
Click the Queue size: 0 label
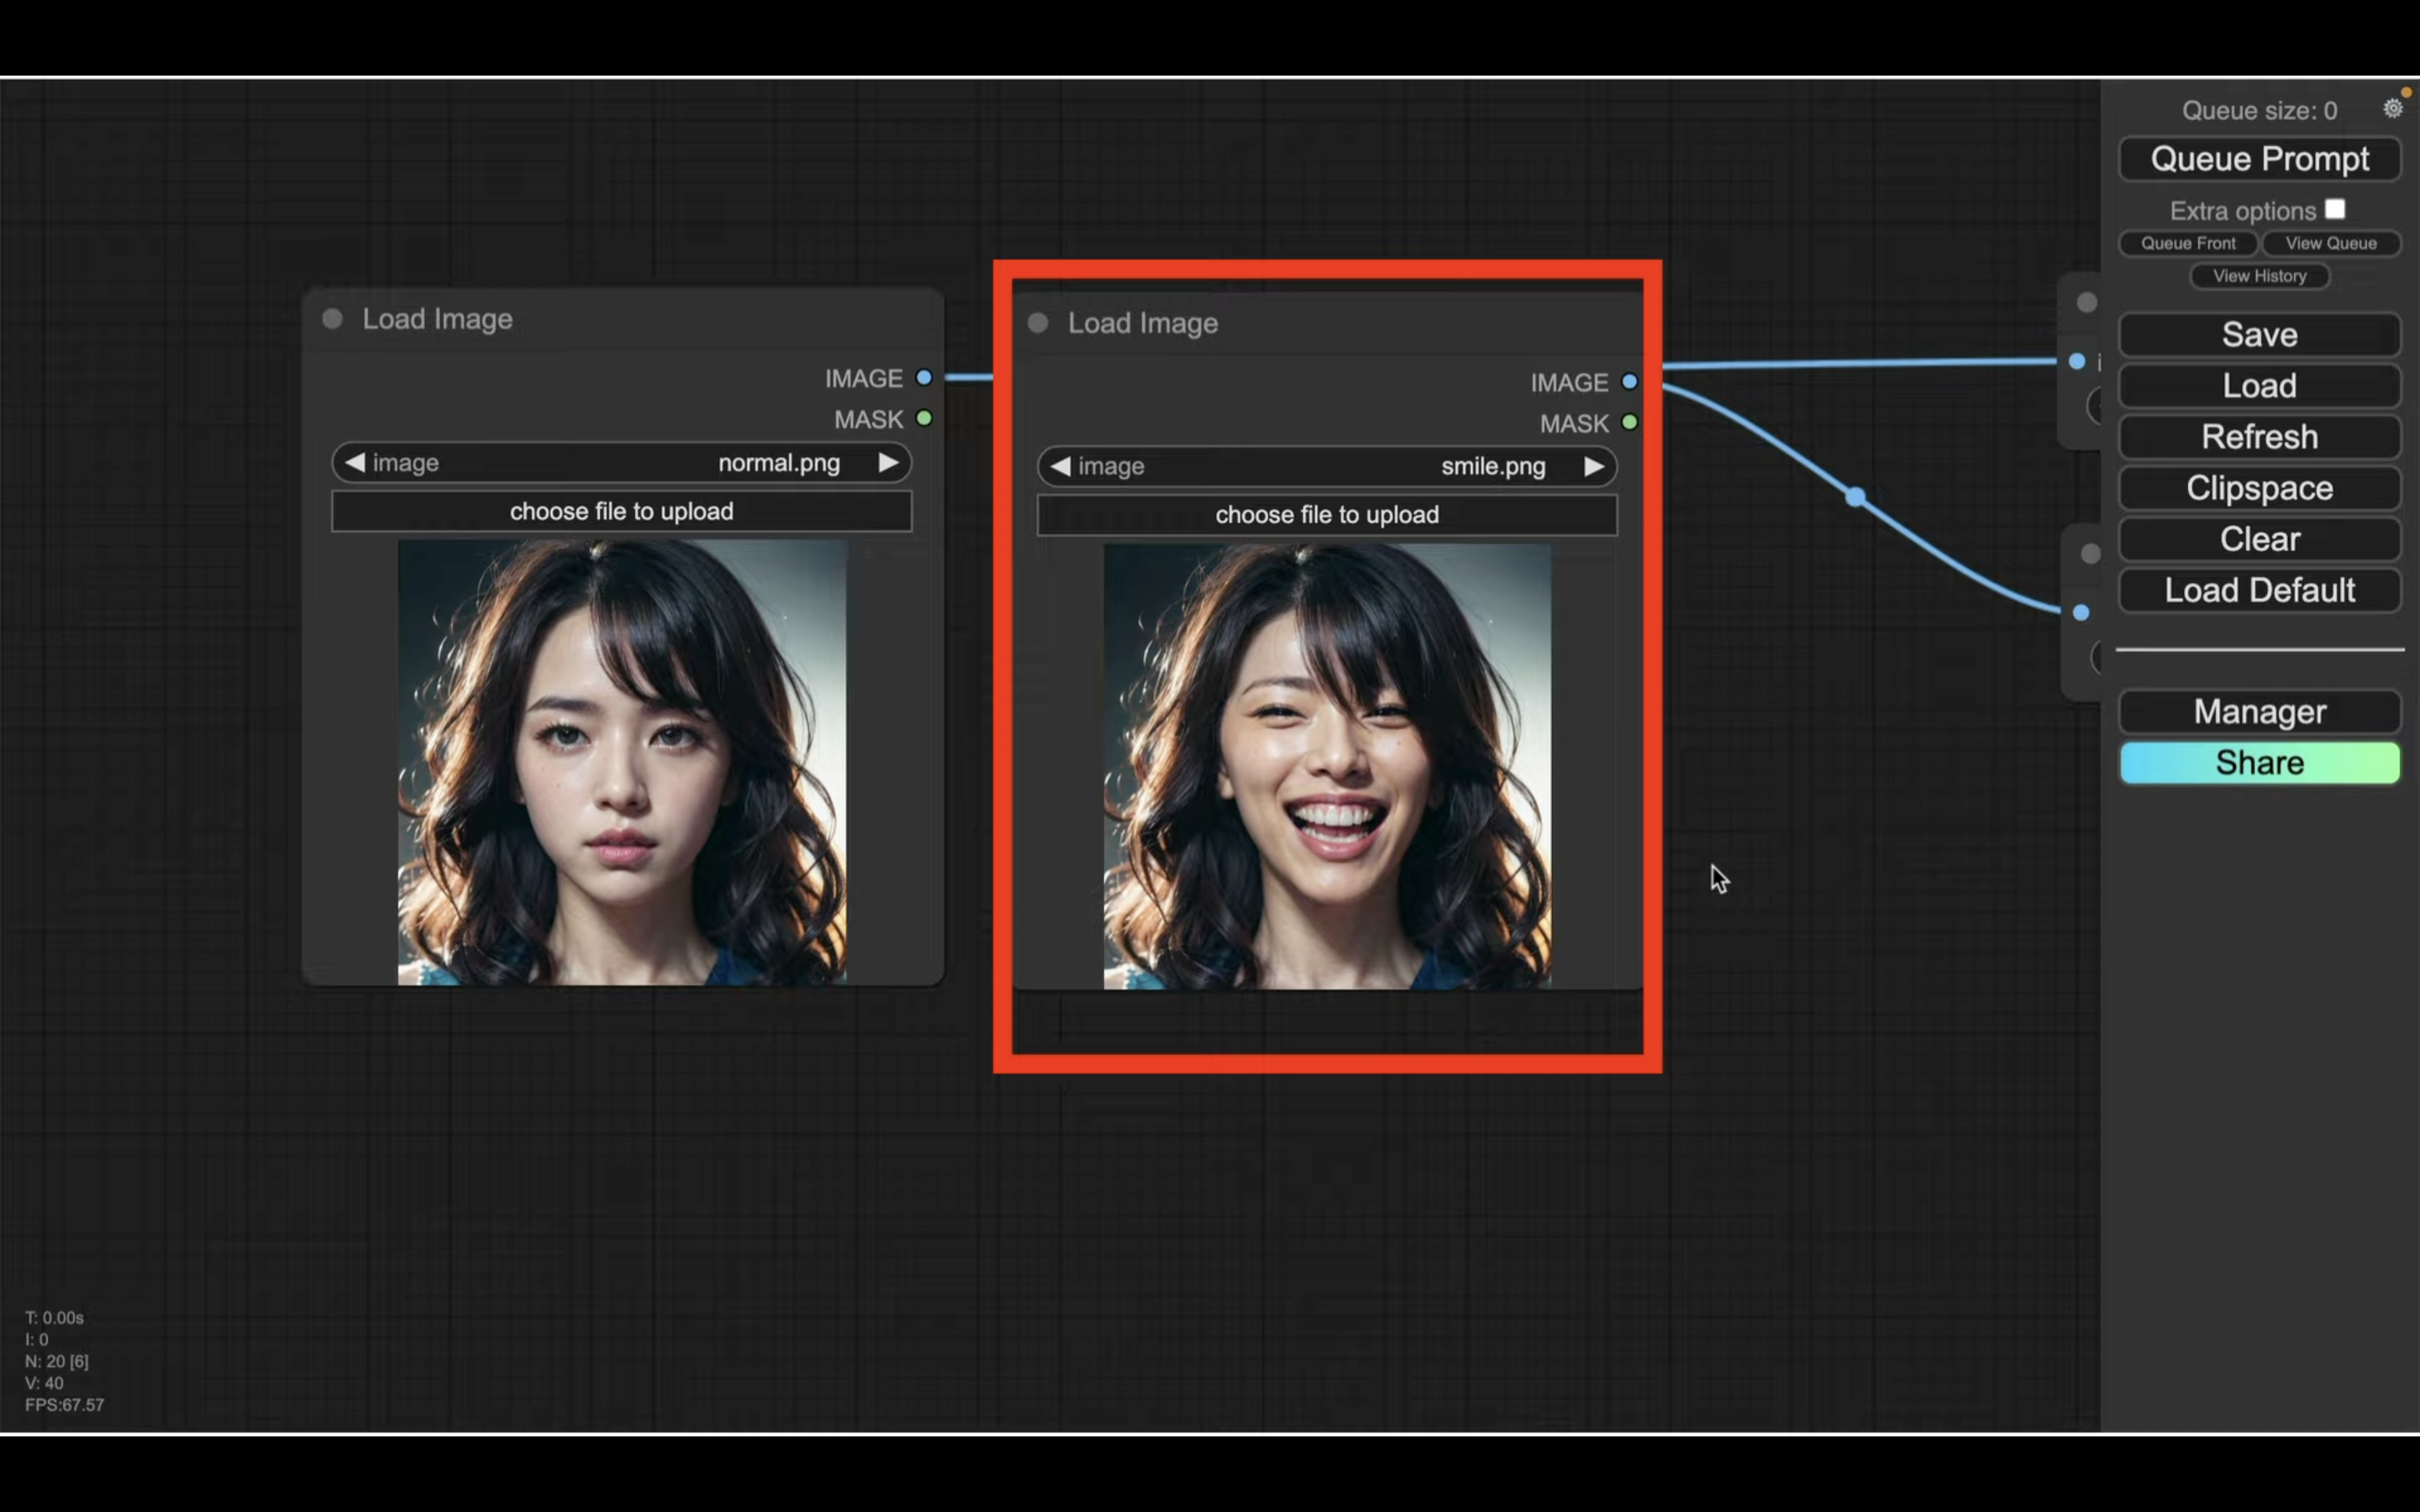click(2259, 110)
